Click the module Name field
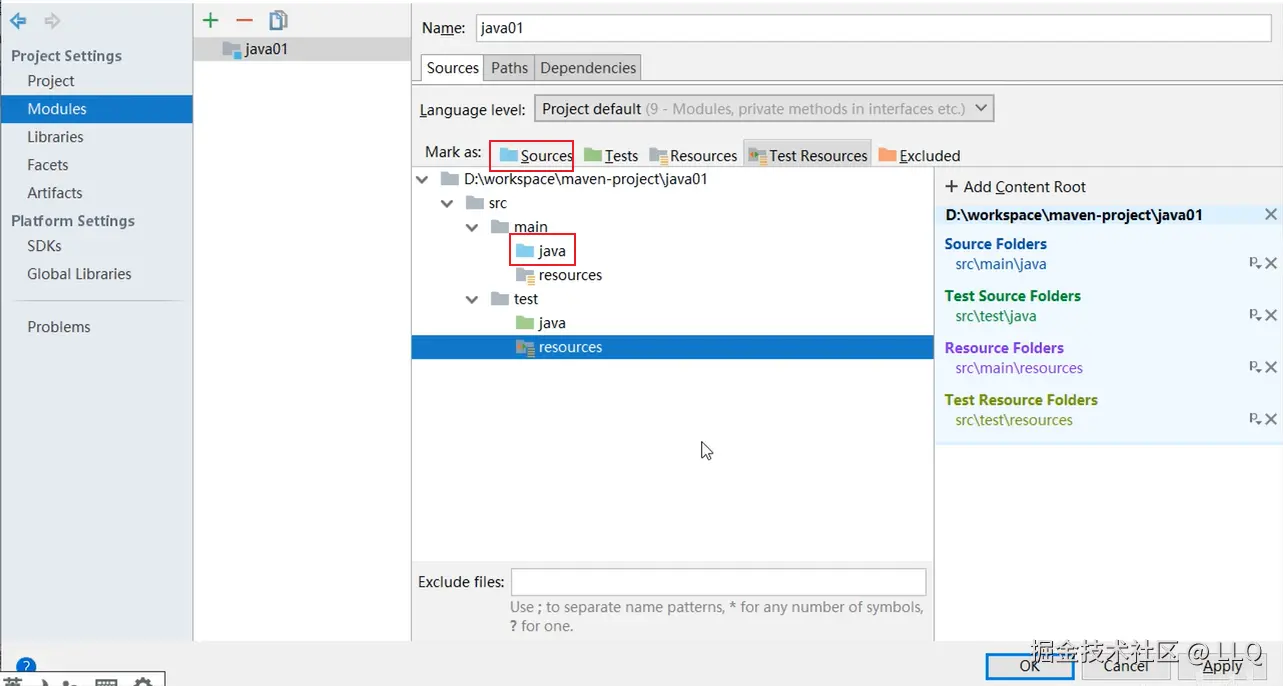This screenshot has width=1283, height=686. 875,28
